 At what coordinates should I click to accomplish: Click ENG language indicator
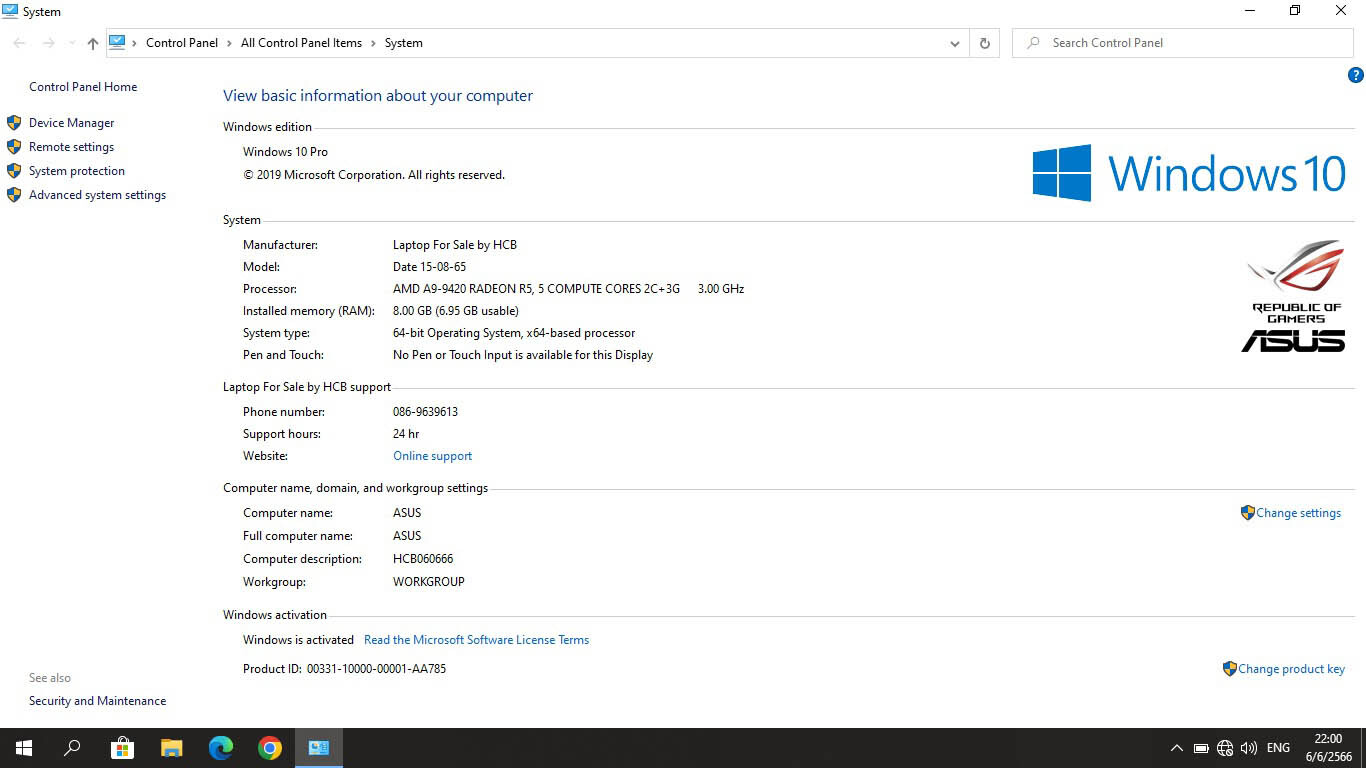tap(1278, 748)
